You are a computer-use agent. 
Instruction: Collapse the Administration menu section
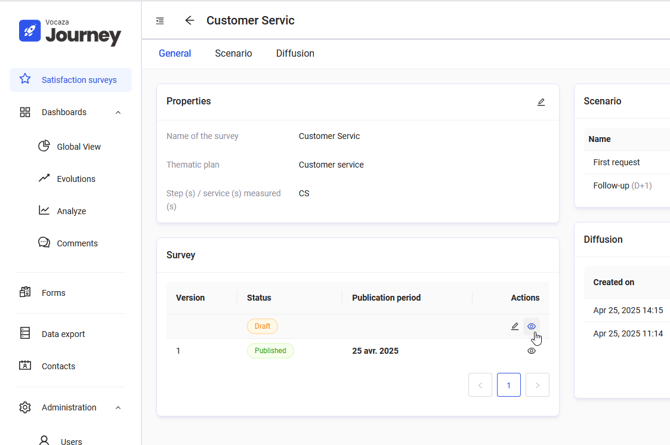click(118, 408)
